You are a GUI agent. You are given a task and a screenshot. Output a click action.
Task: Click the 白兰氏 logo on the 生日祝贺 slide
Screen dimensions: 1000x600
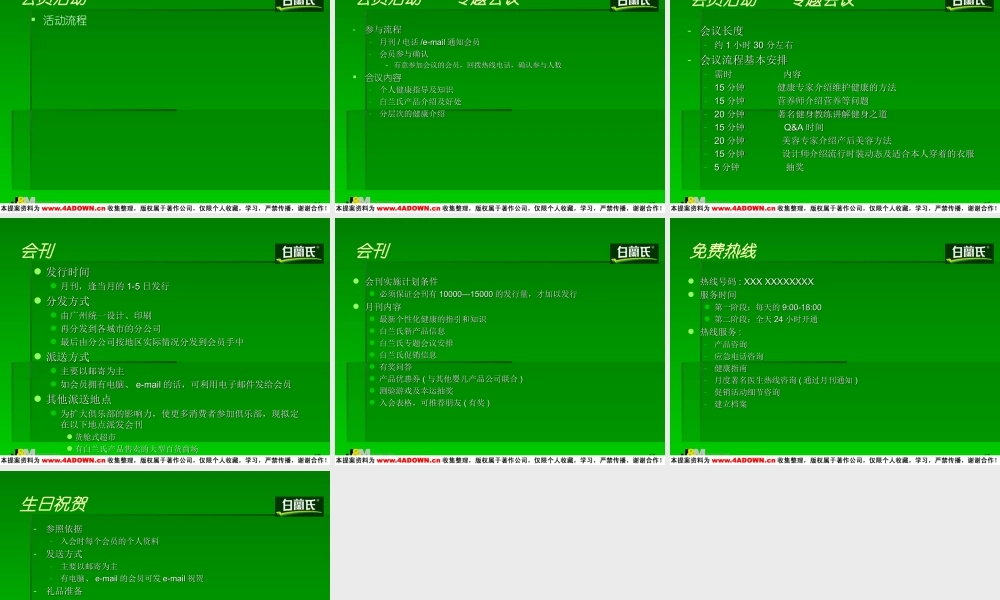(x=300, y=506)
